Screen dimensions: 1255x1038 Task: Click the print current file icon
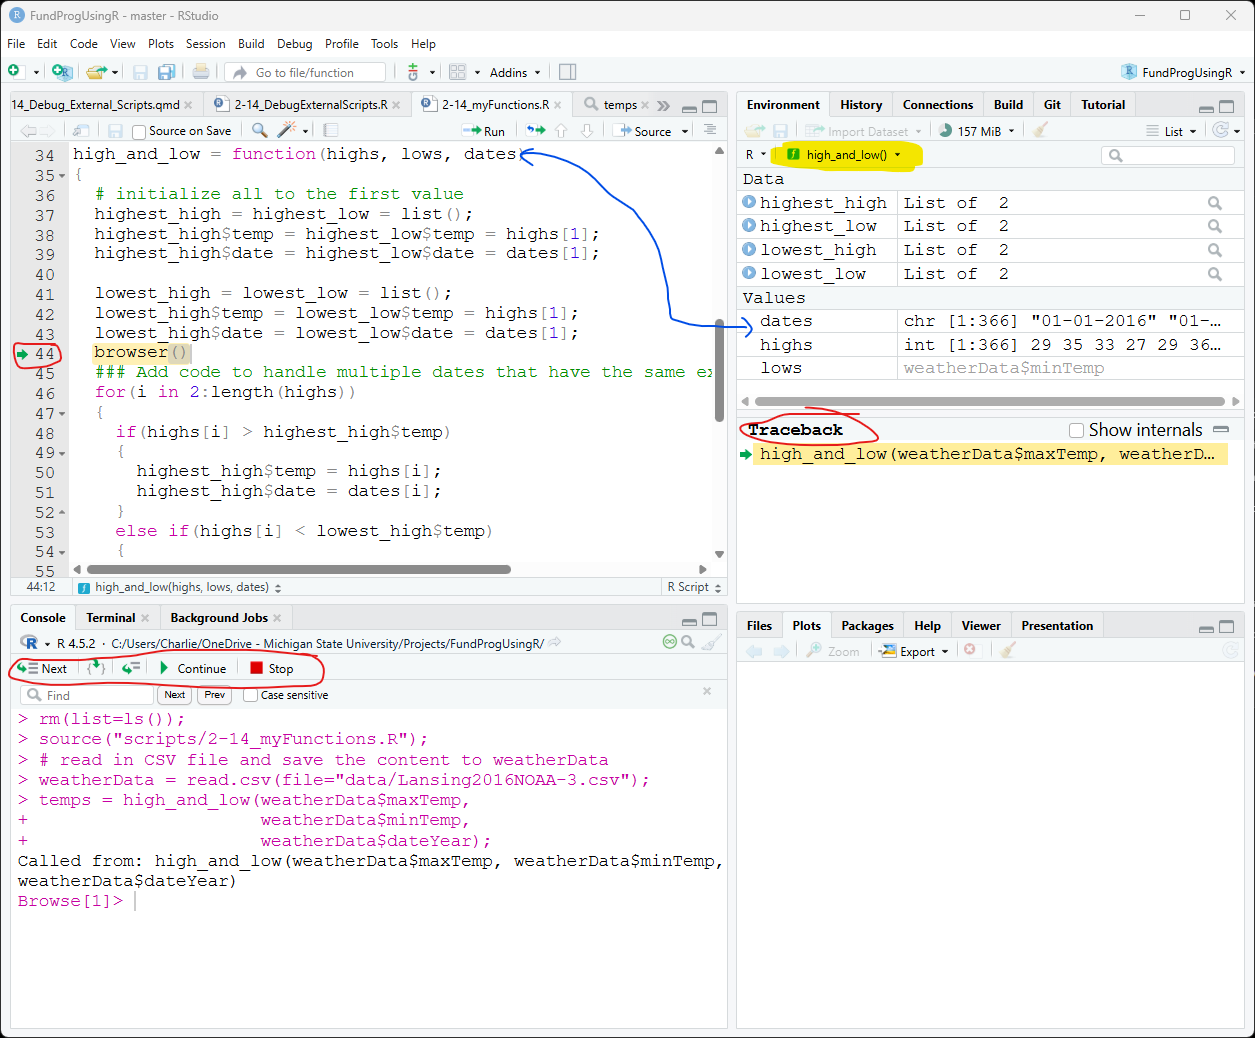click(x=201, y=72)
